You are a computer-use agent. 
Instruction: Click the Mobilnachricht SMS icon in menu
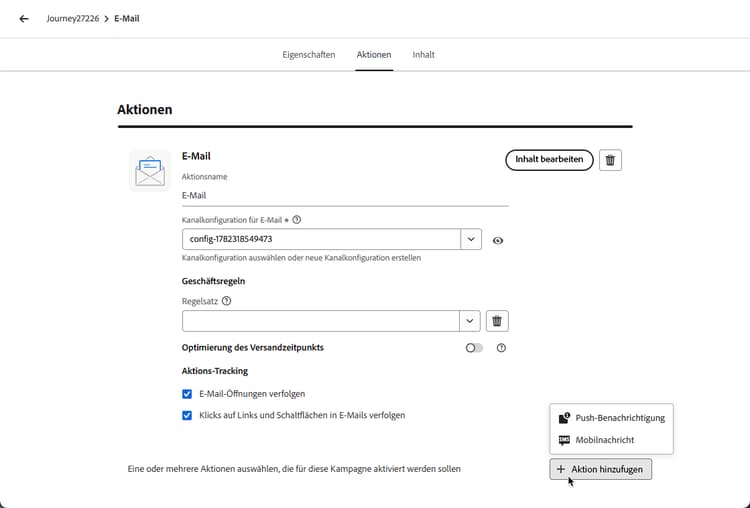pyautogui.click(x=564, y=440)
